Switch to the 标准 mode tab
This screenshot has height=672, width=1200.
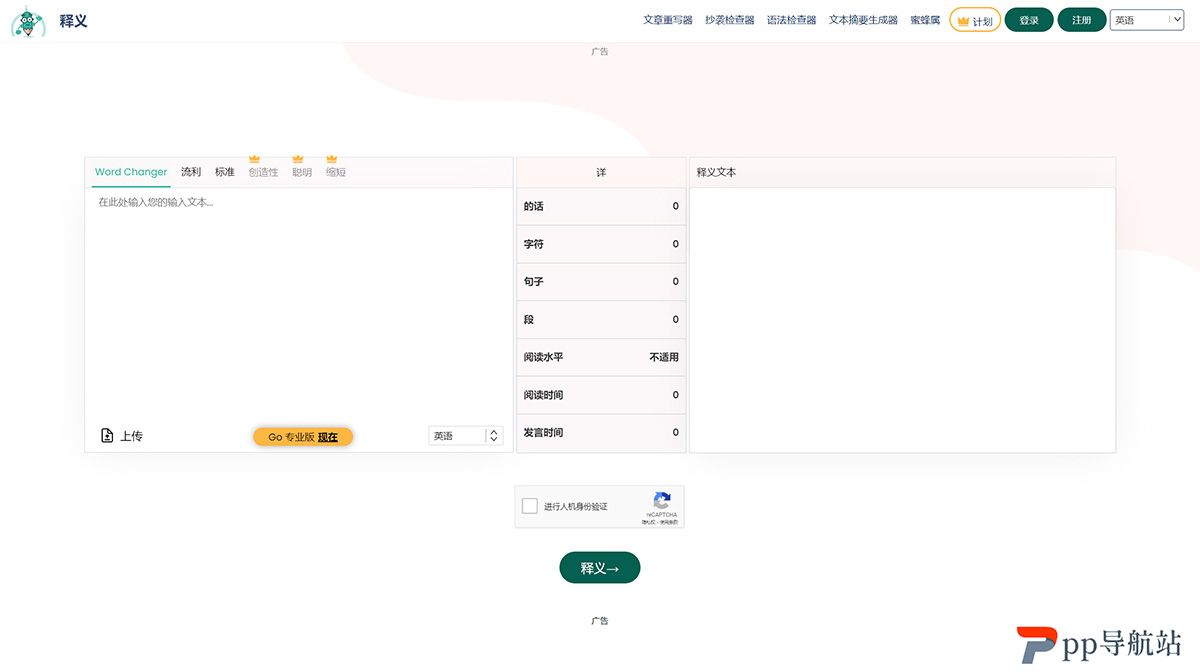(225, 172)
